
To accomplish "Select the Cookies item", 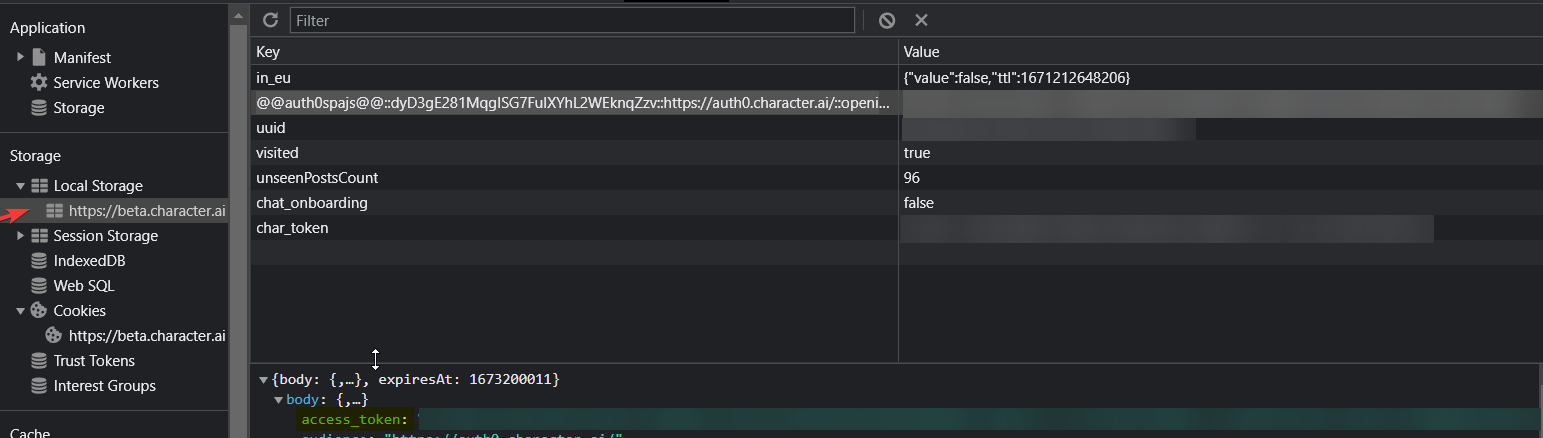I will click(x=80, y=311).
